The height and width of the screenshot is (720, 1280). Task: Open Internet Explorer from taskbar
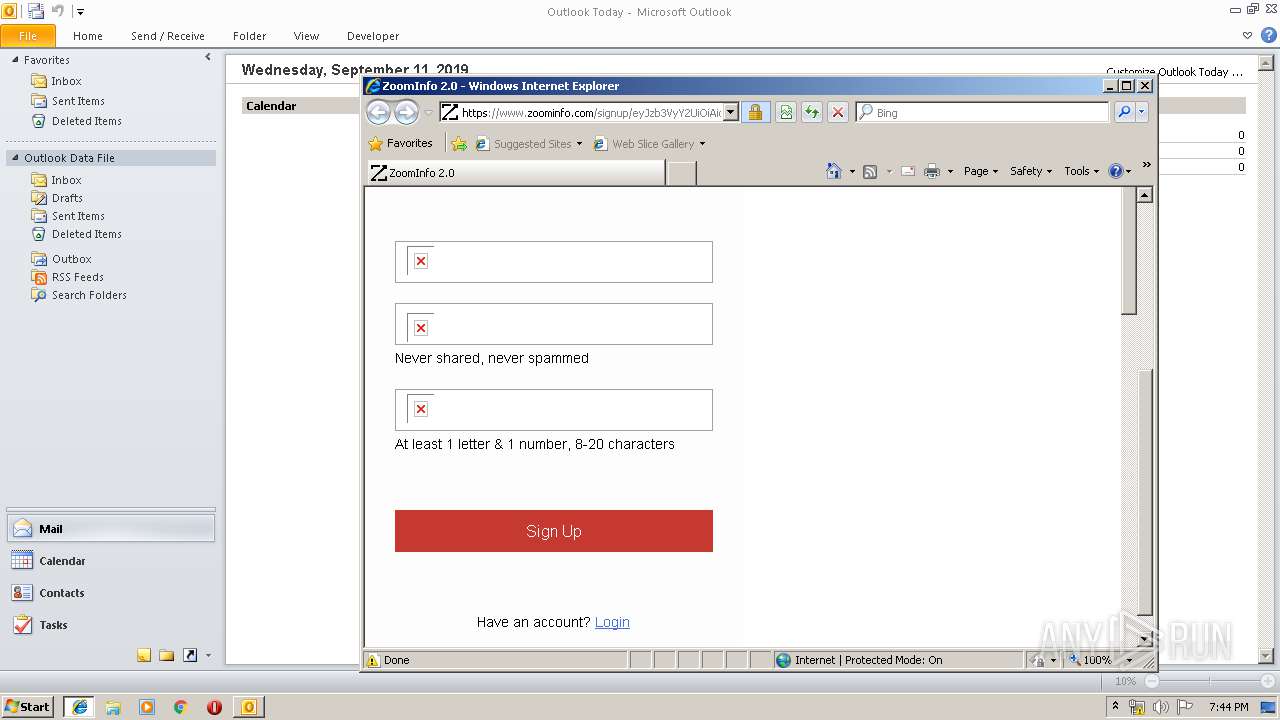(80, 706)
